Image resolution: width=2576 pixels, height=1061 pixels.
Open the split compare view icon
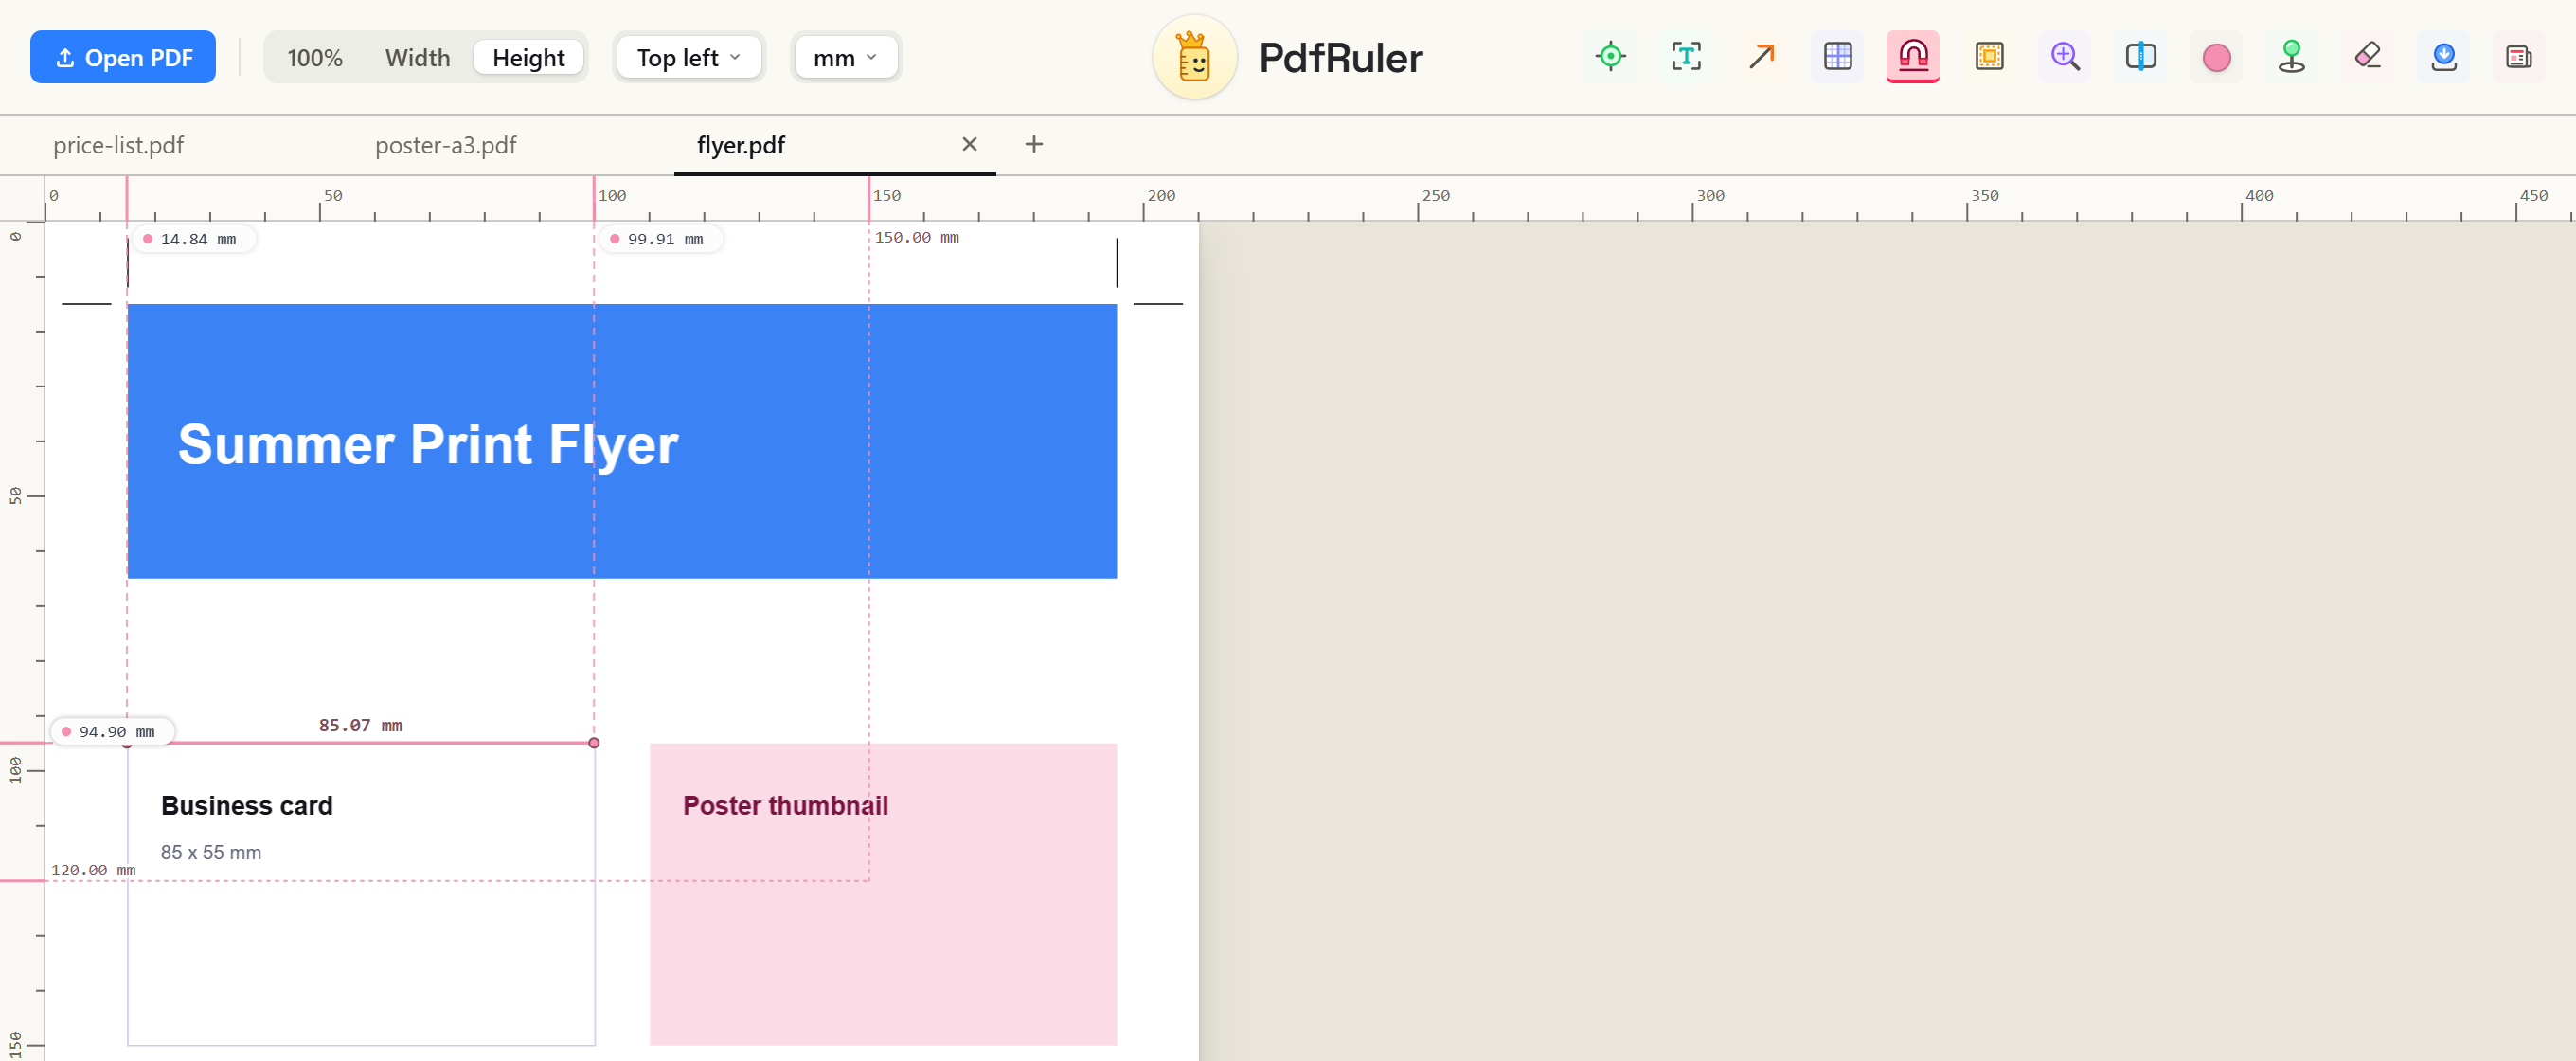(x=2140, y=57)
